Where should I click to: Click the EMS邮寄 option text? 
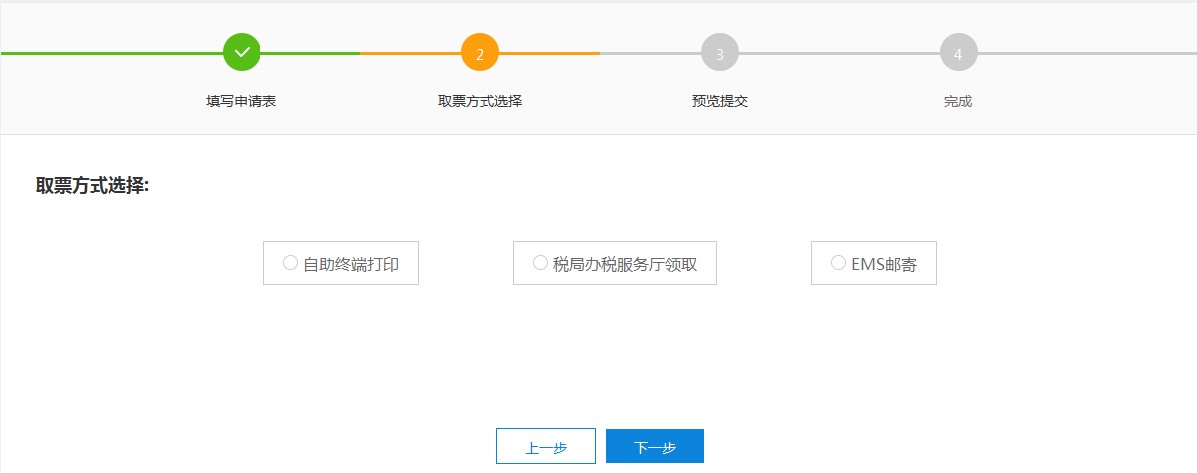(884, 264)
